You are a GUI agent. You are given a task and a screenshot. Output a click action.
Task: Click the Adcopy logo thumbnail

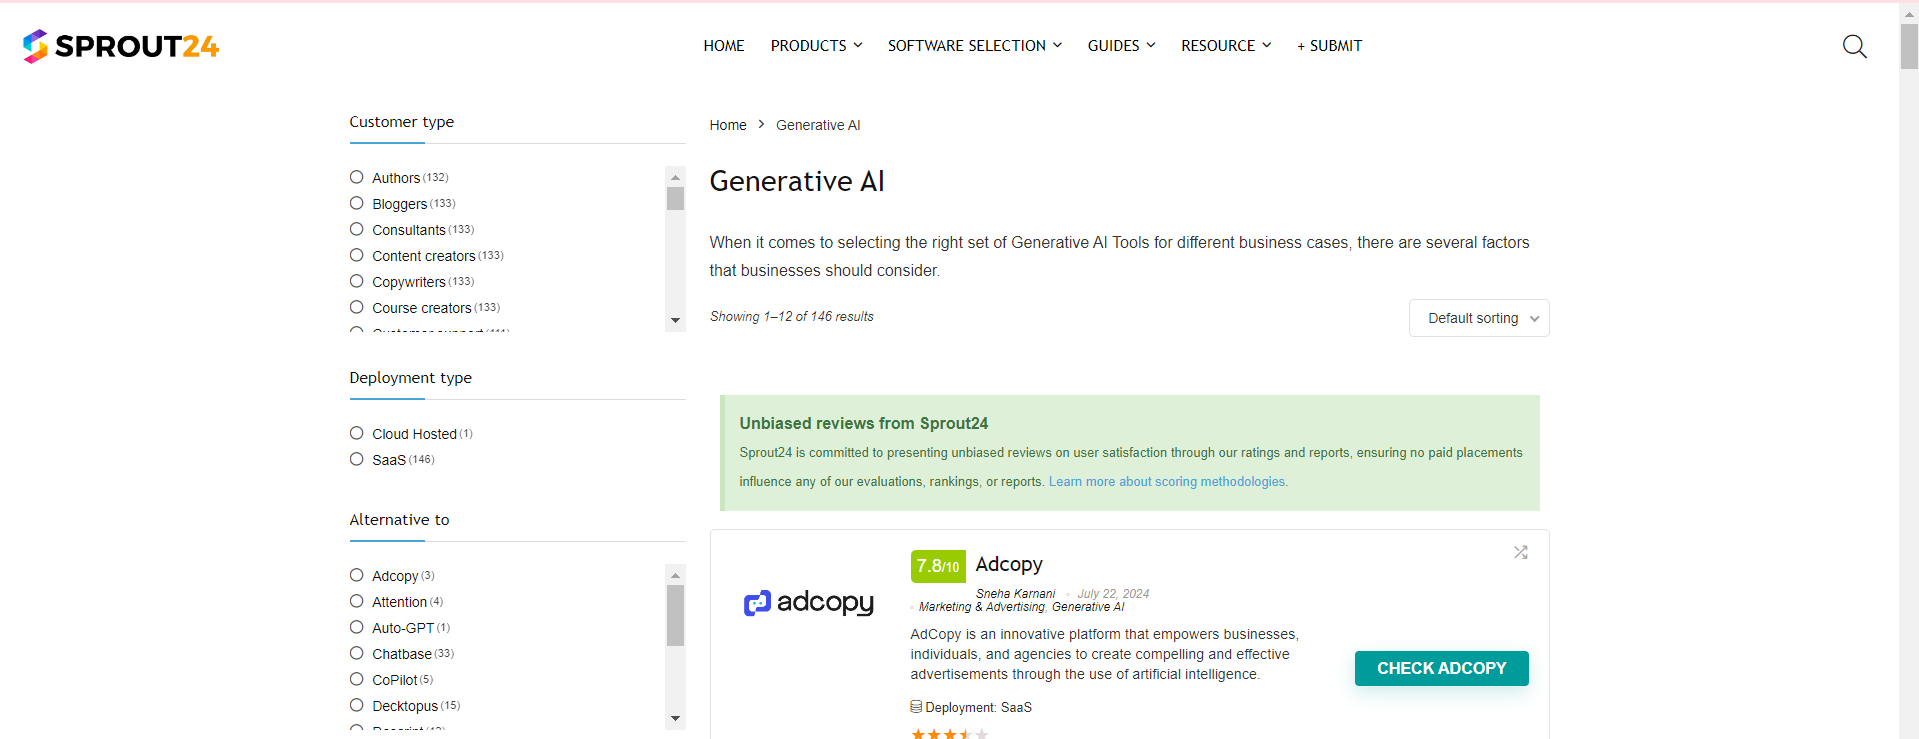click(809, 603)
